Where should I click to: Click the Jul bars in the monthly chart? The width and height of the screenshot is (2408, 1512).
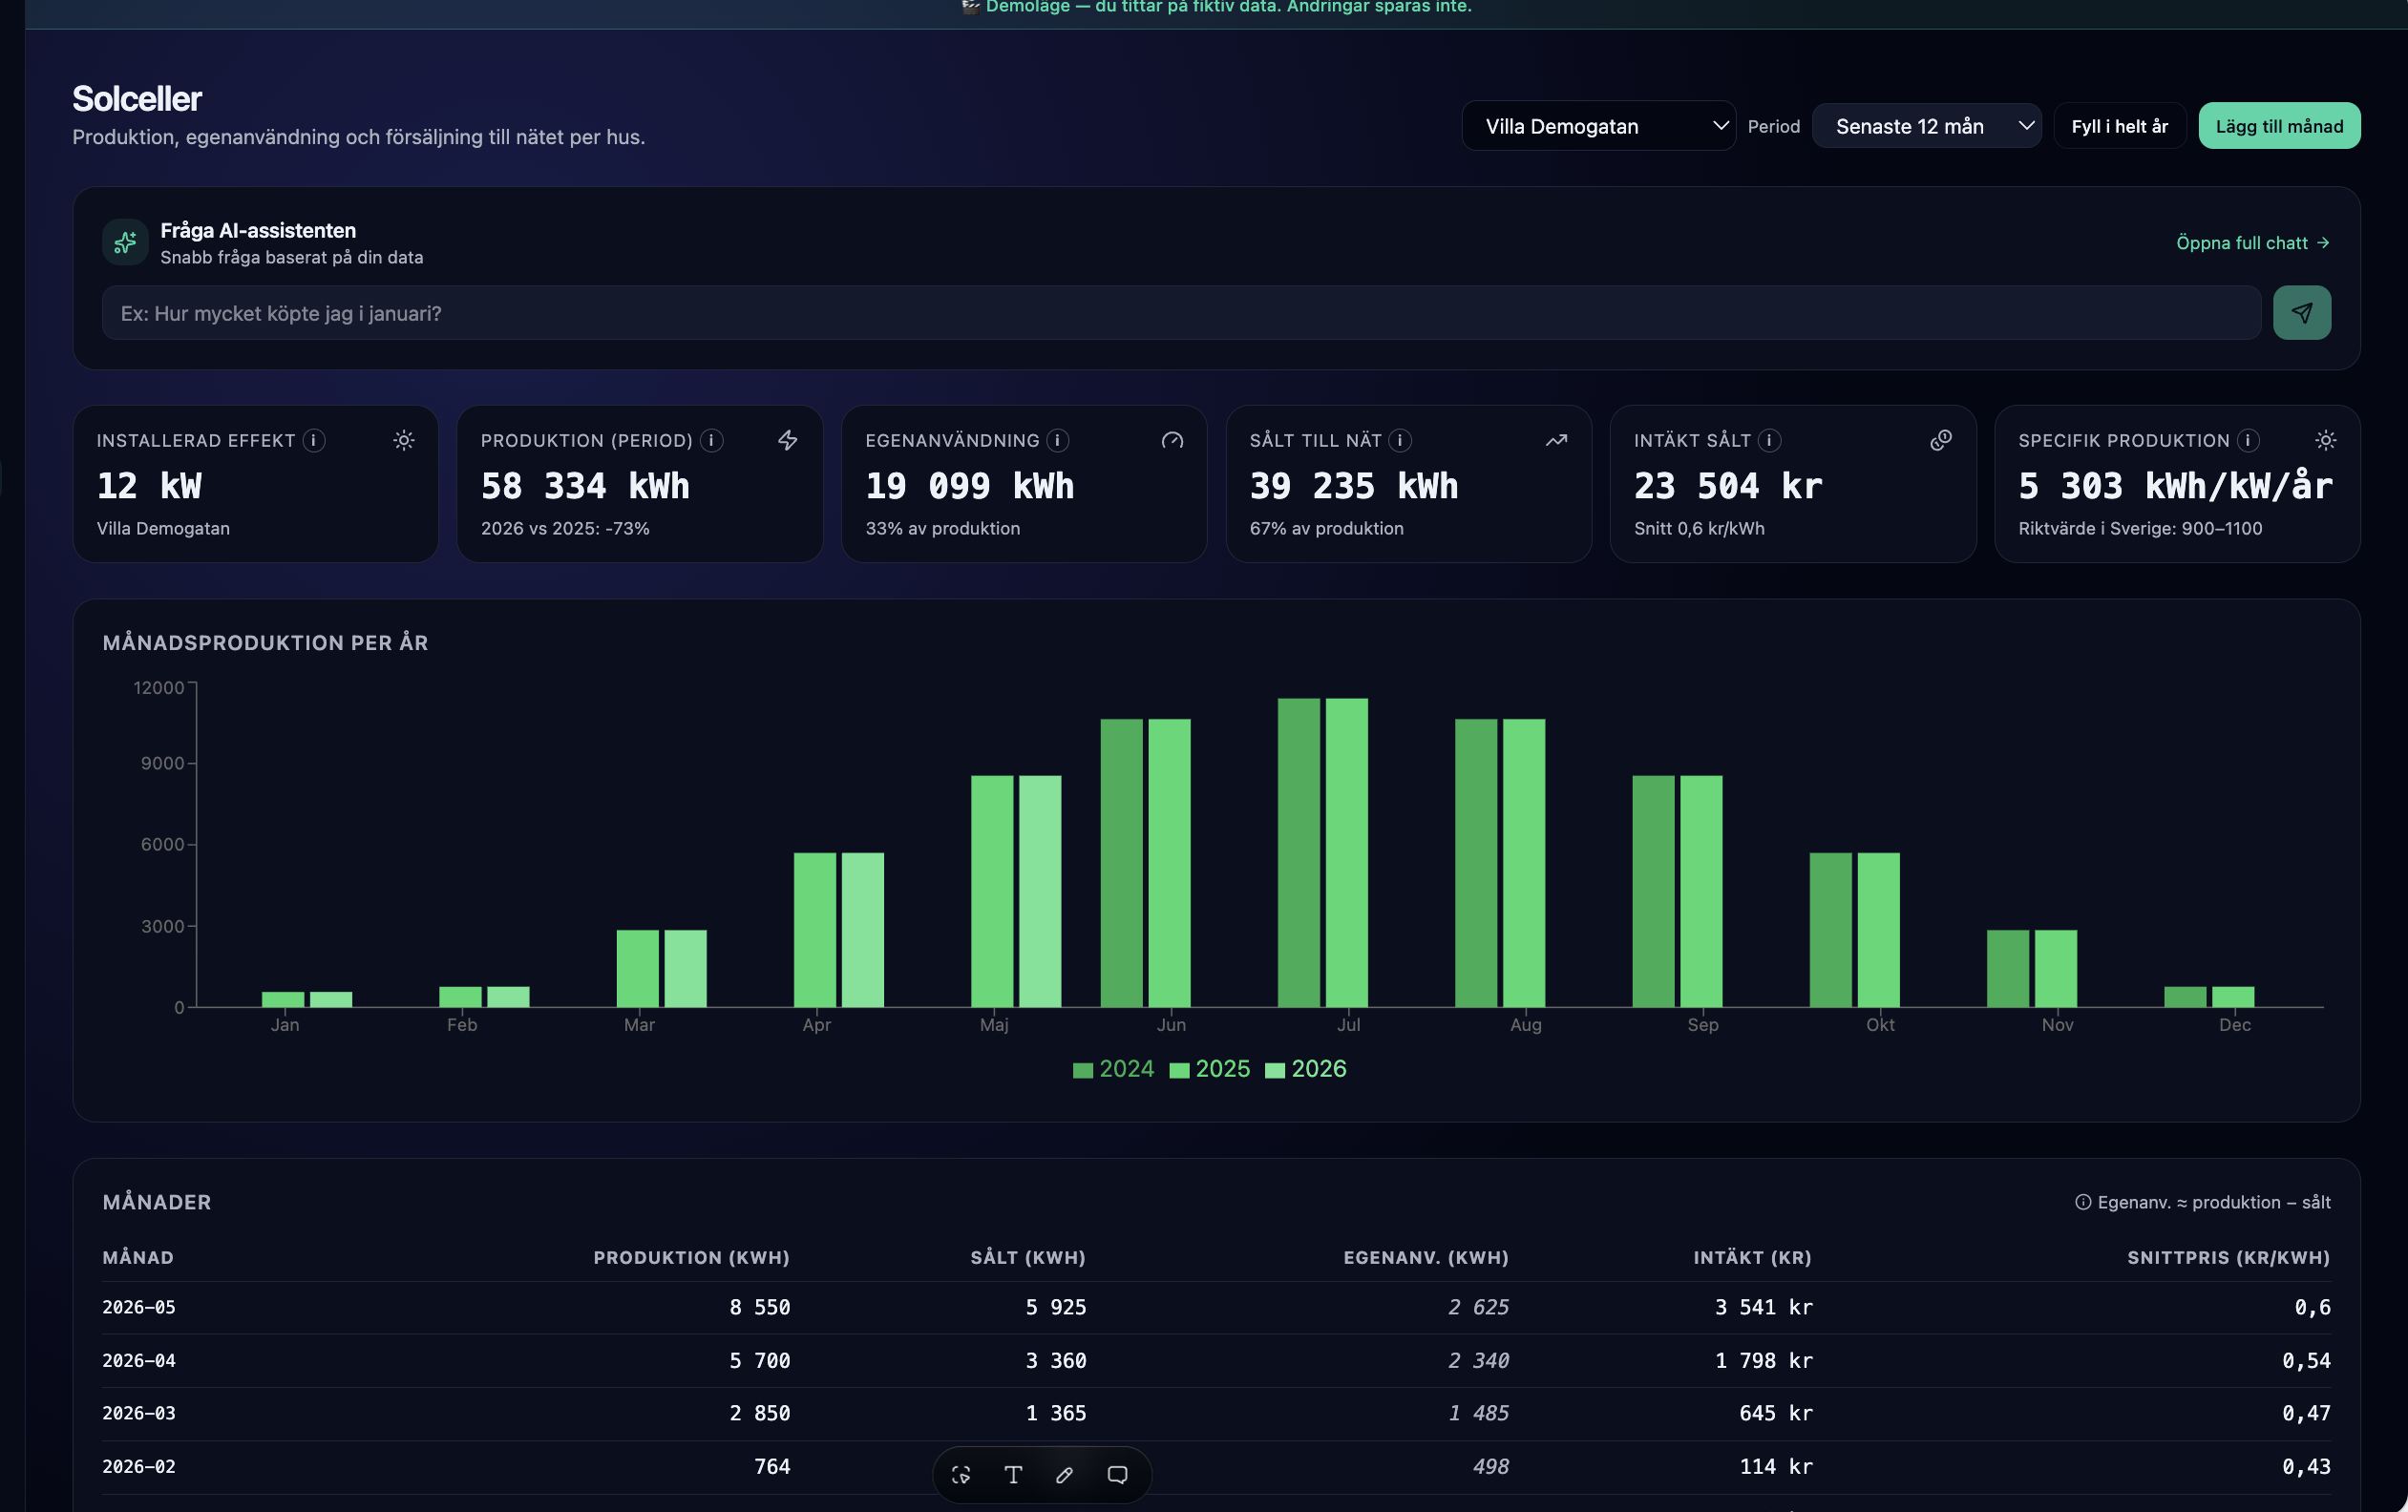[x=1323, y=852]
